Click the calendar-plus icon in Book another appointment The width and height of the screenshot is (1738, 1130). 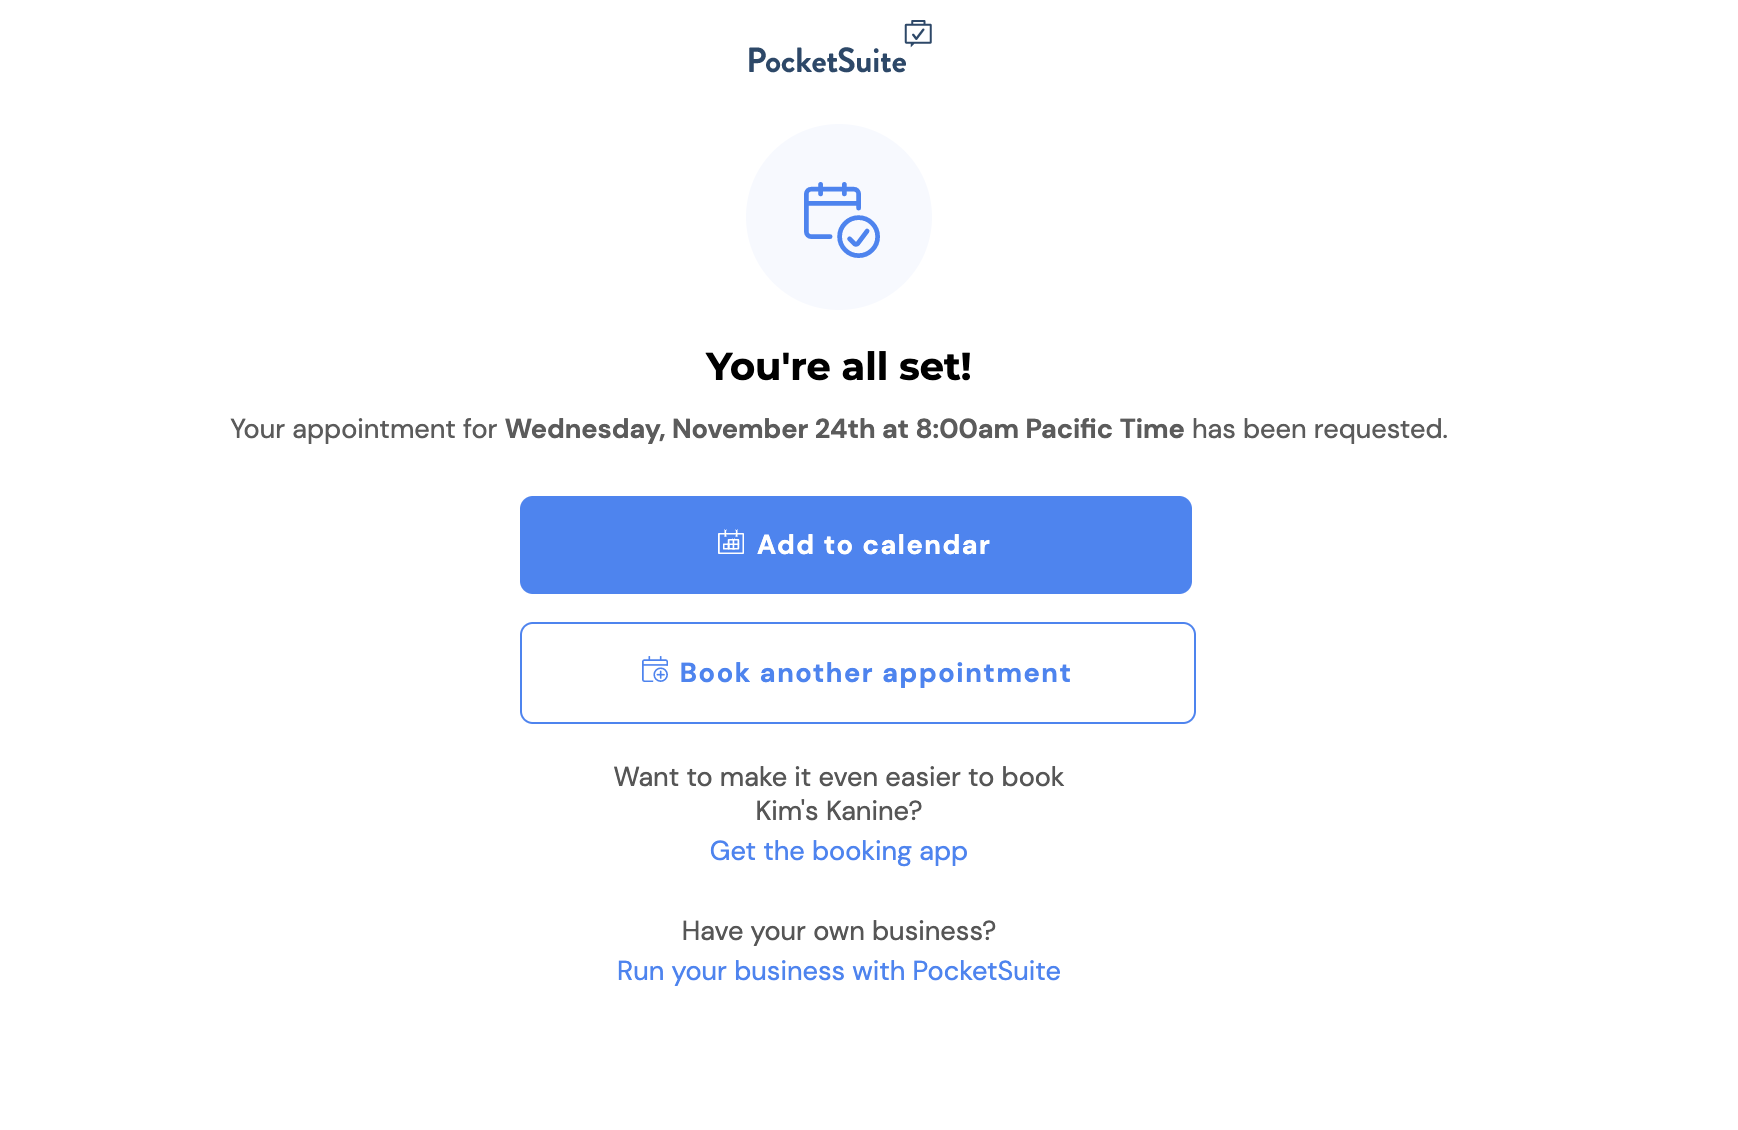click(655, 670)
